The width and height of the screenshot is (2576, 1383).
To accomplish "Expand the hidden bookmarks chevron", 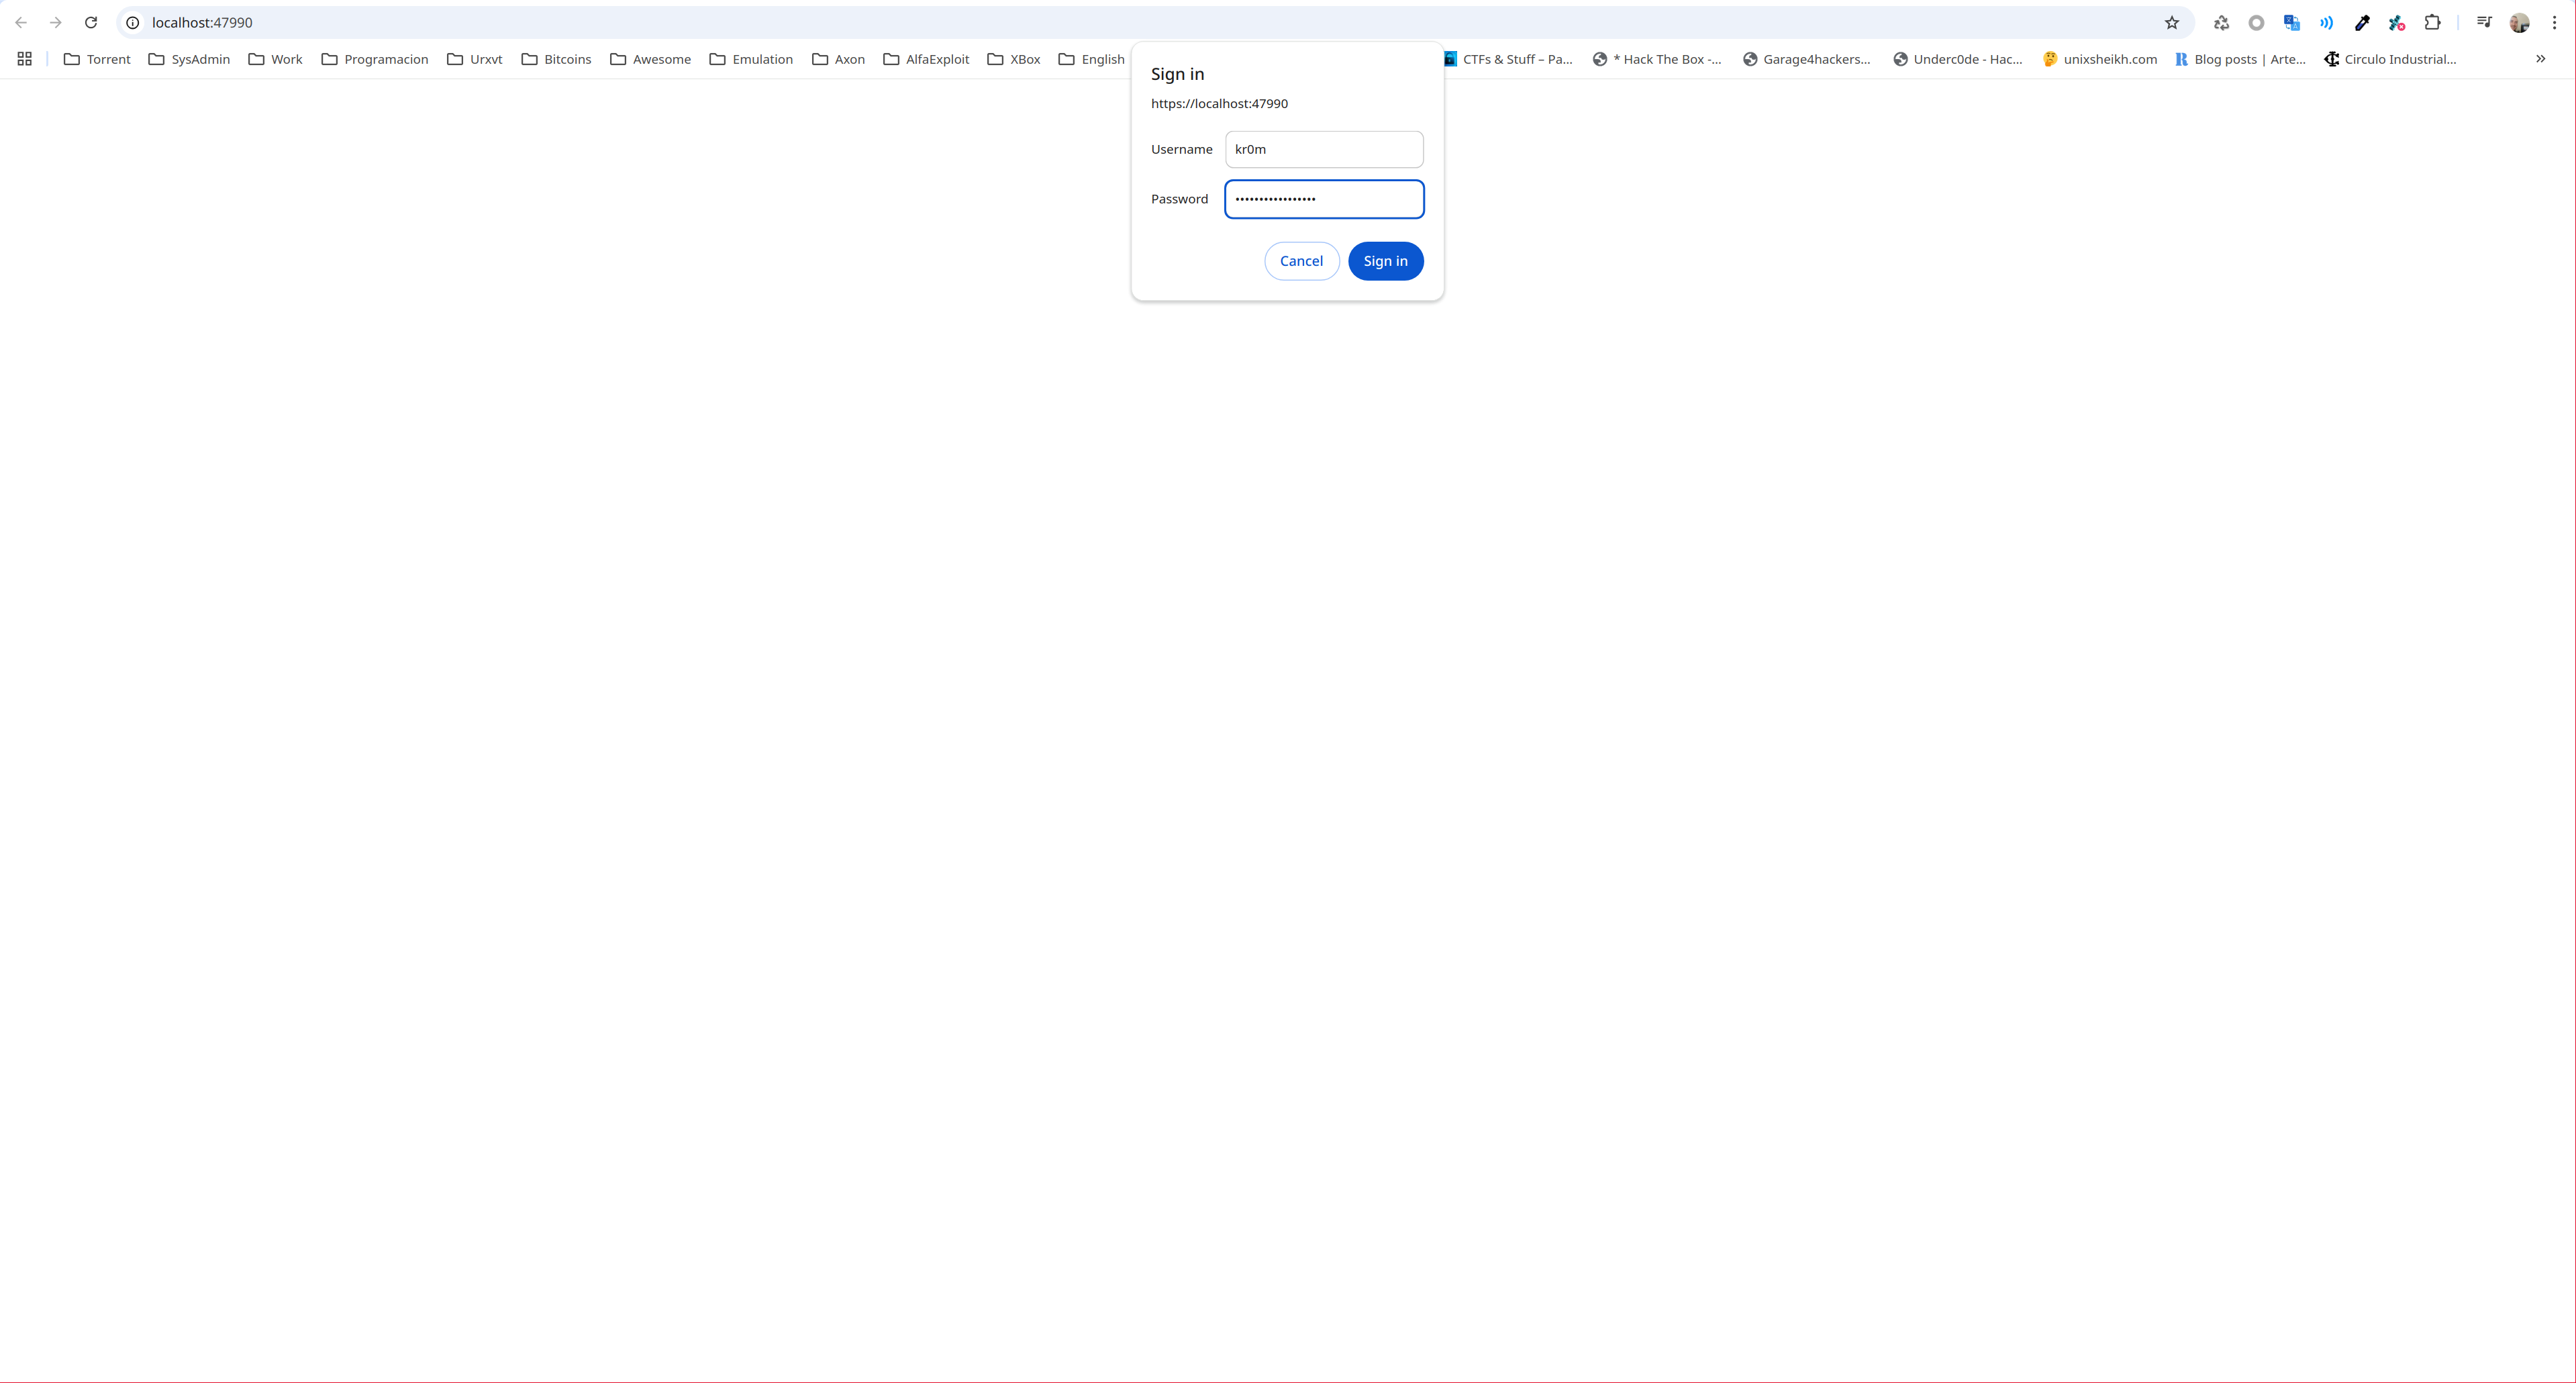I will coord(2540,59).
